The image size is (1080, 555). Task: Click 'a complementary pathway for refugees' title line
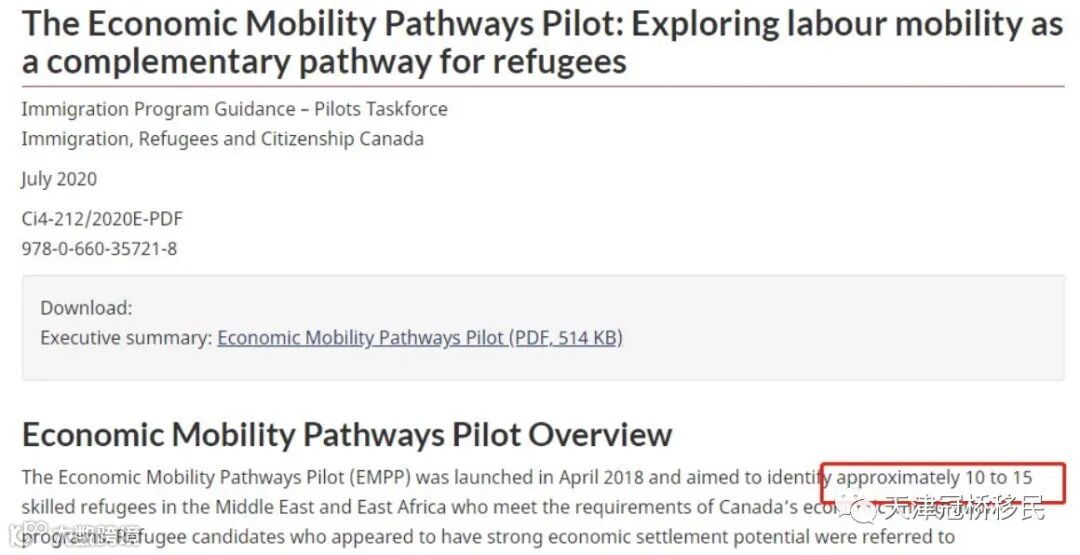[x=324, y=62]
